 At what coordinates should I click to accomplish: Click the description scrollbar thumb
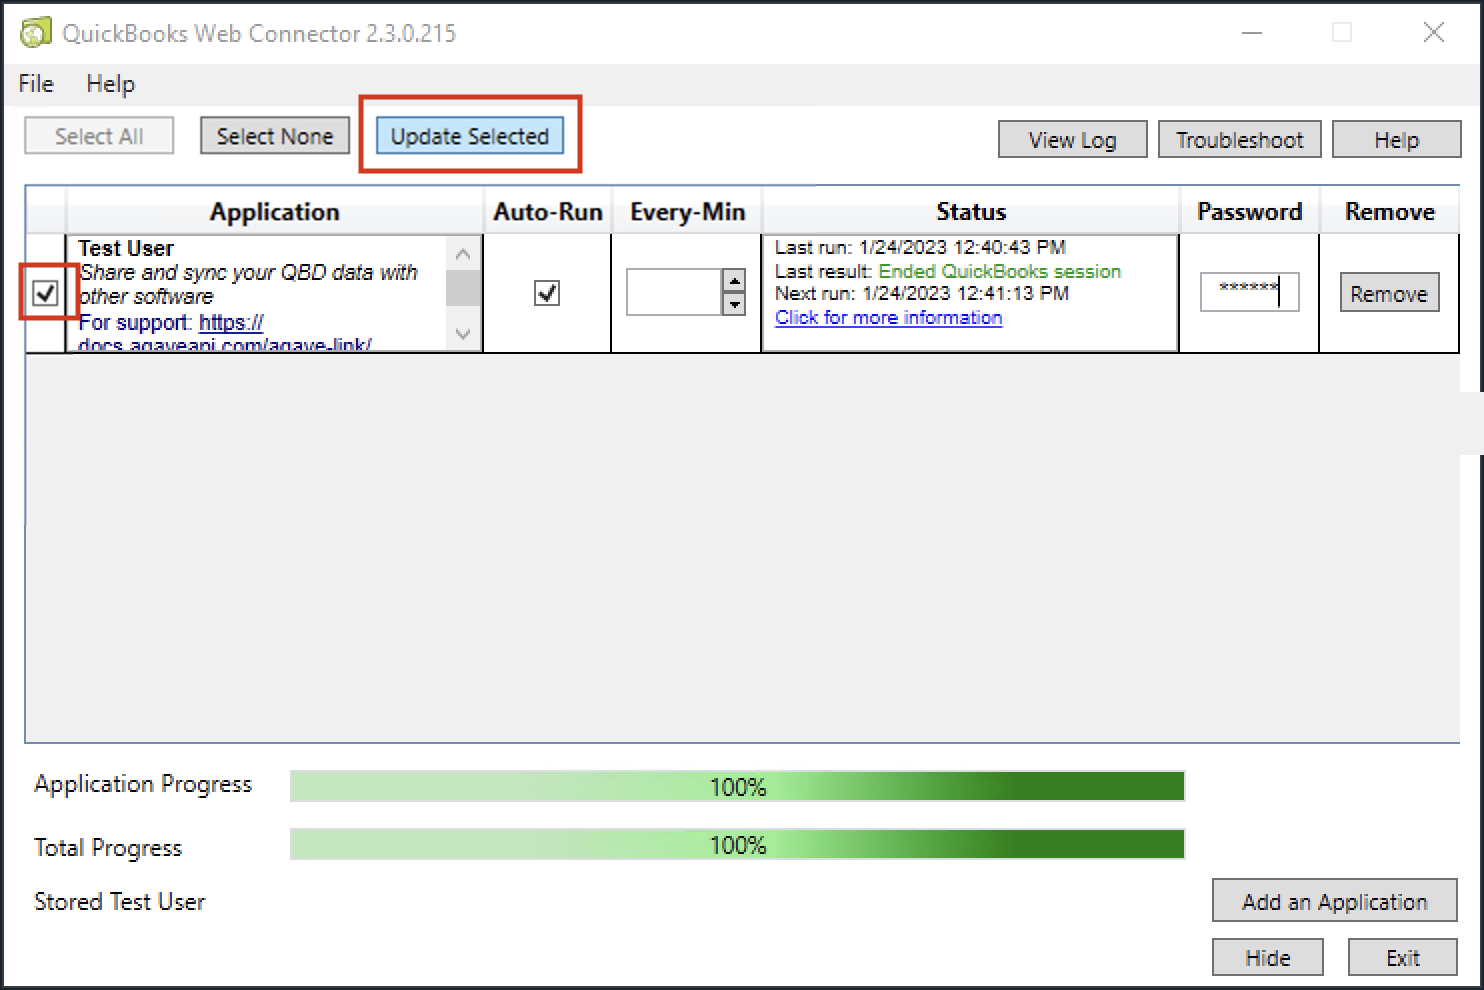click(x=463, y=288)
